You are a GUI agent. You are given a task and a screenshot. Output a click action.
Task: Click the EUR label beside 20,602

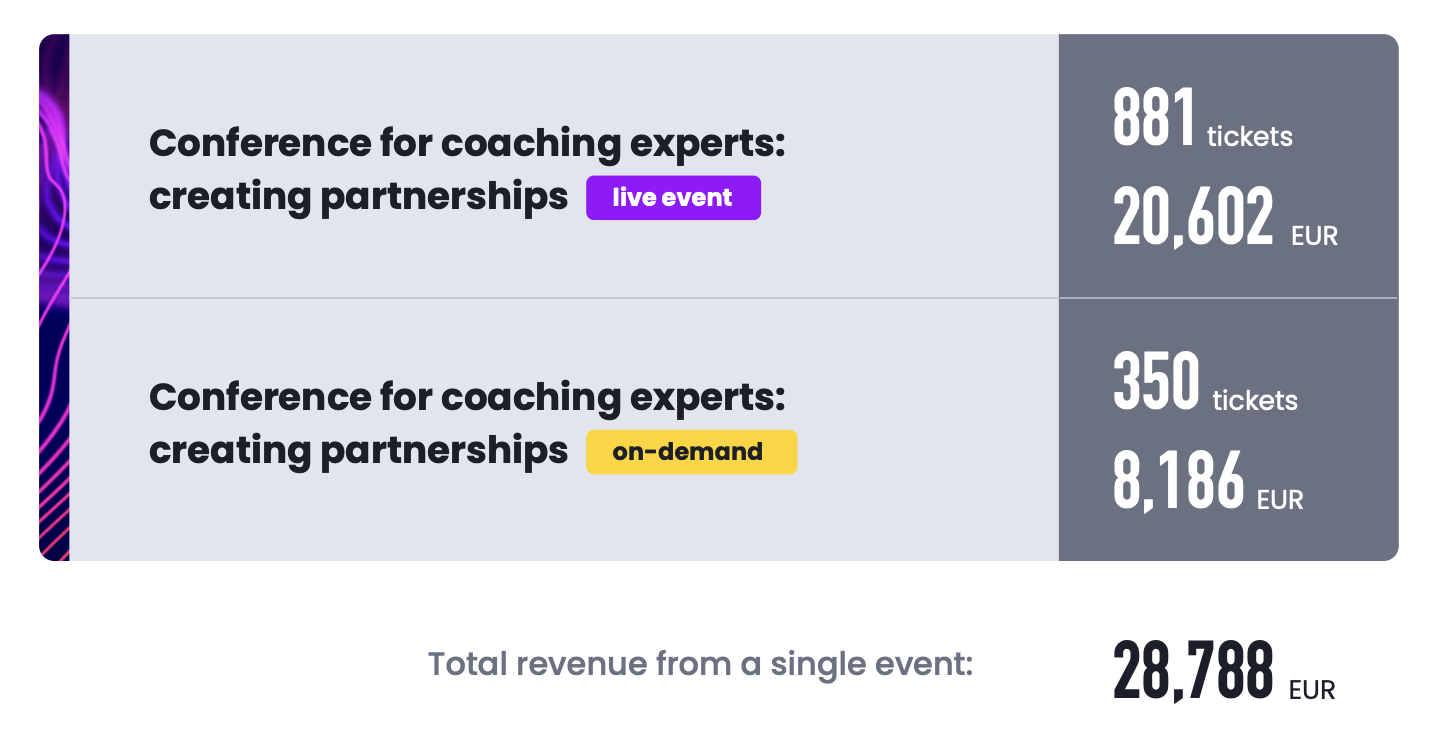[1314, 236]
